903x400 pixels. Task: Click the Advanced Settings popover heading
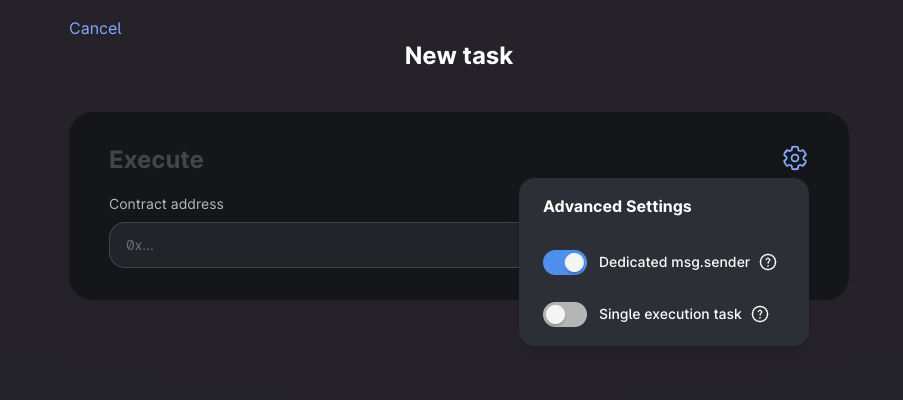[x=617, y=206]
